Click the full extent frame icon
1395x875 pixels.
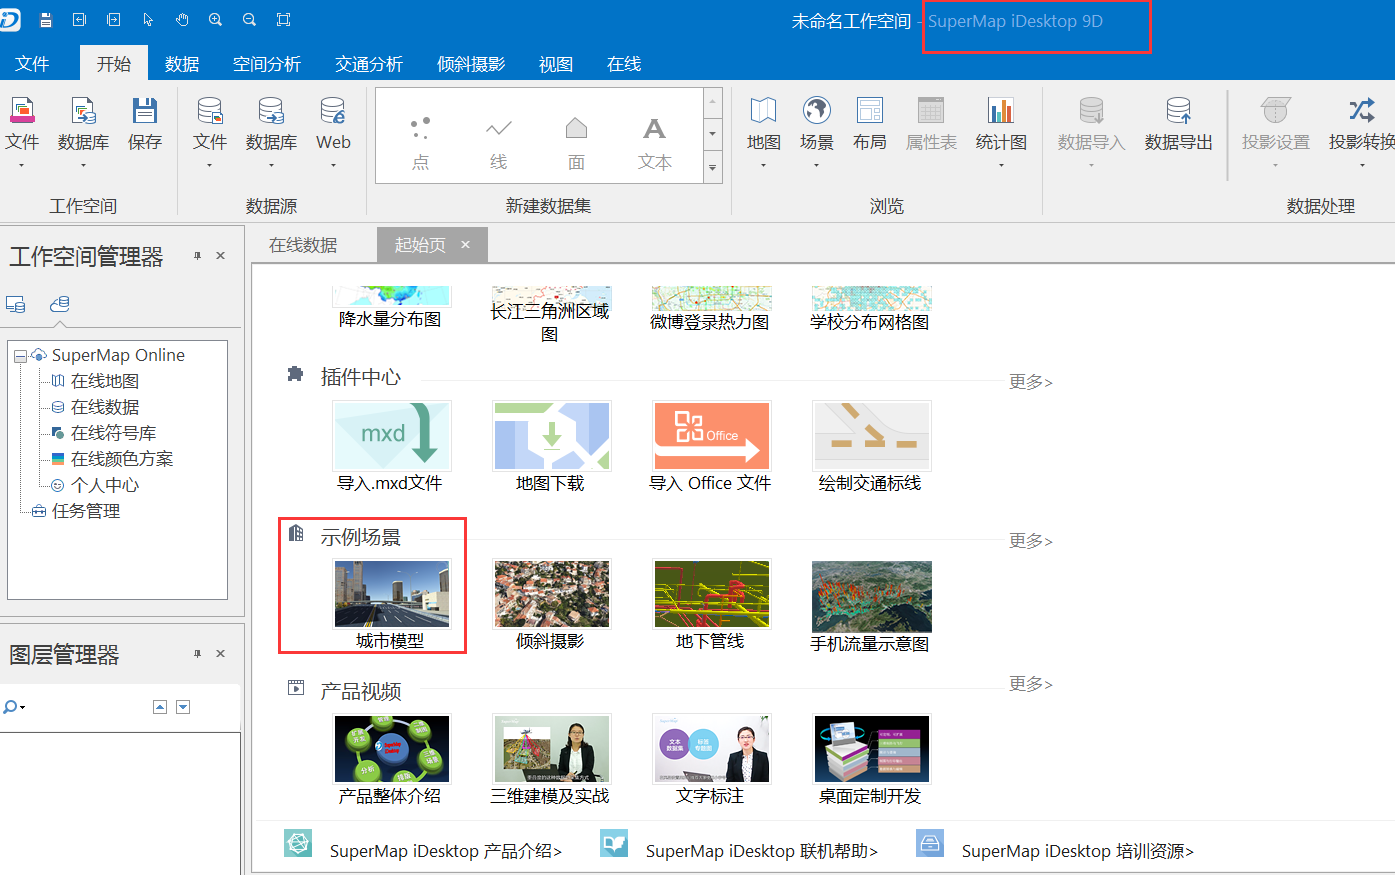(x=284, y=20)
